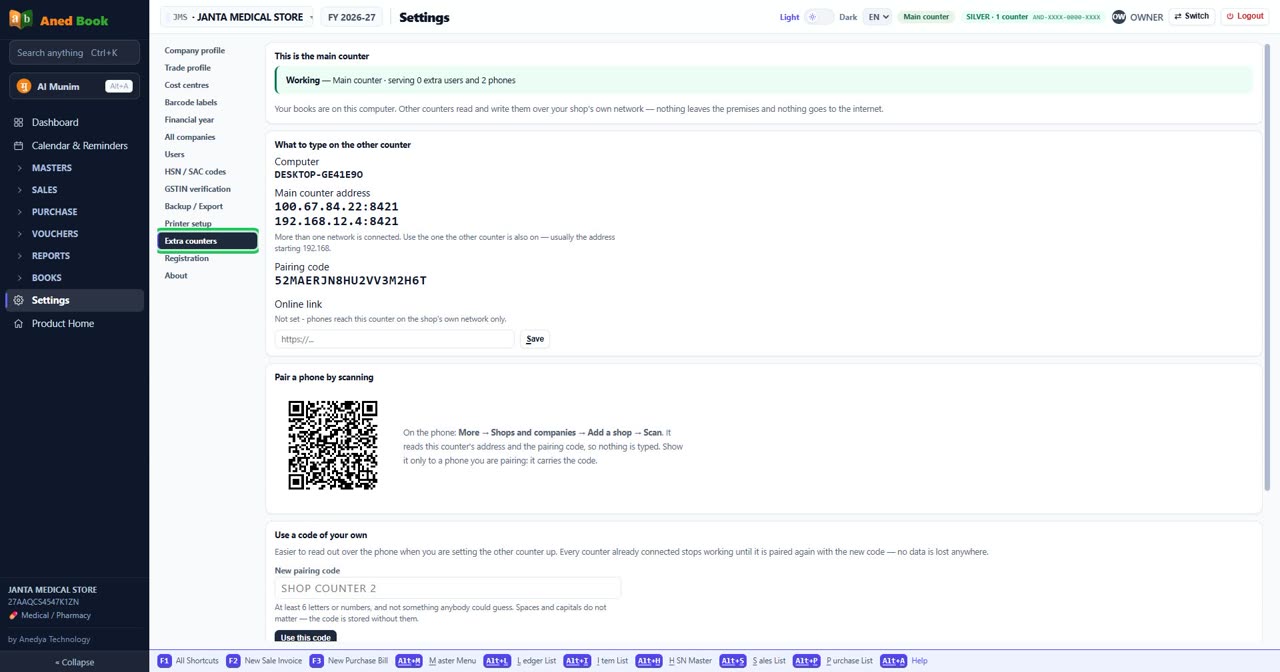Toggle the Light/Dark theme switch

[819, 17]
